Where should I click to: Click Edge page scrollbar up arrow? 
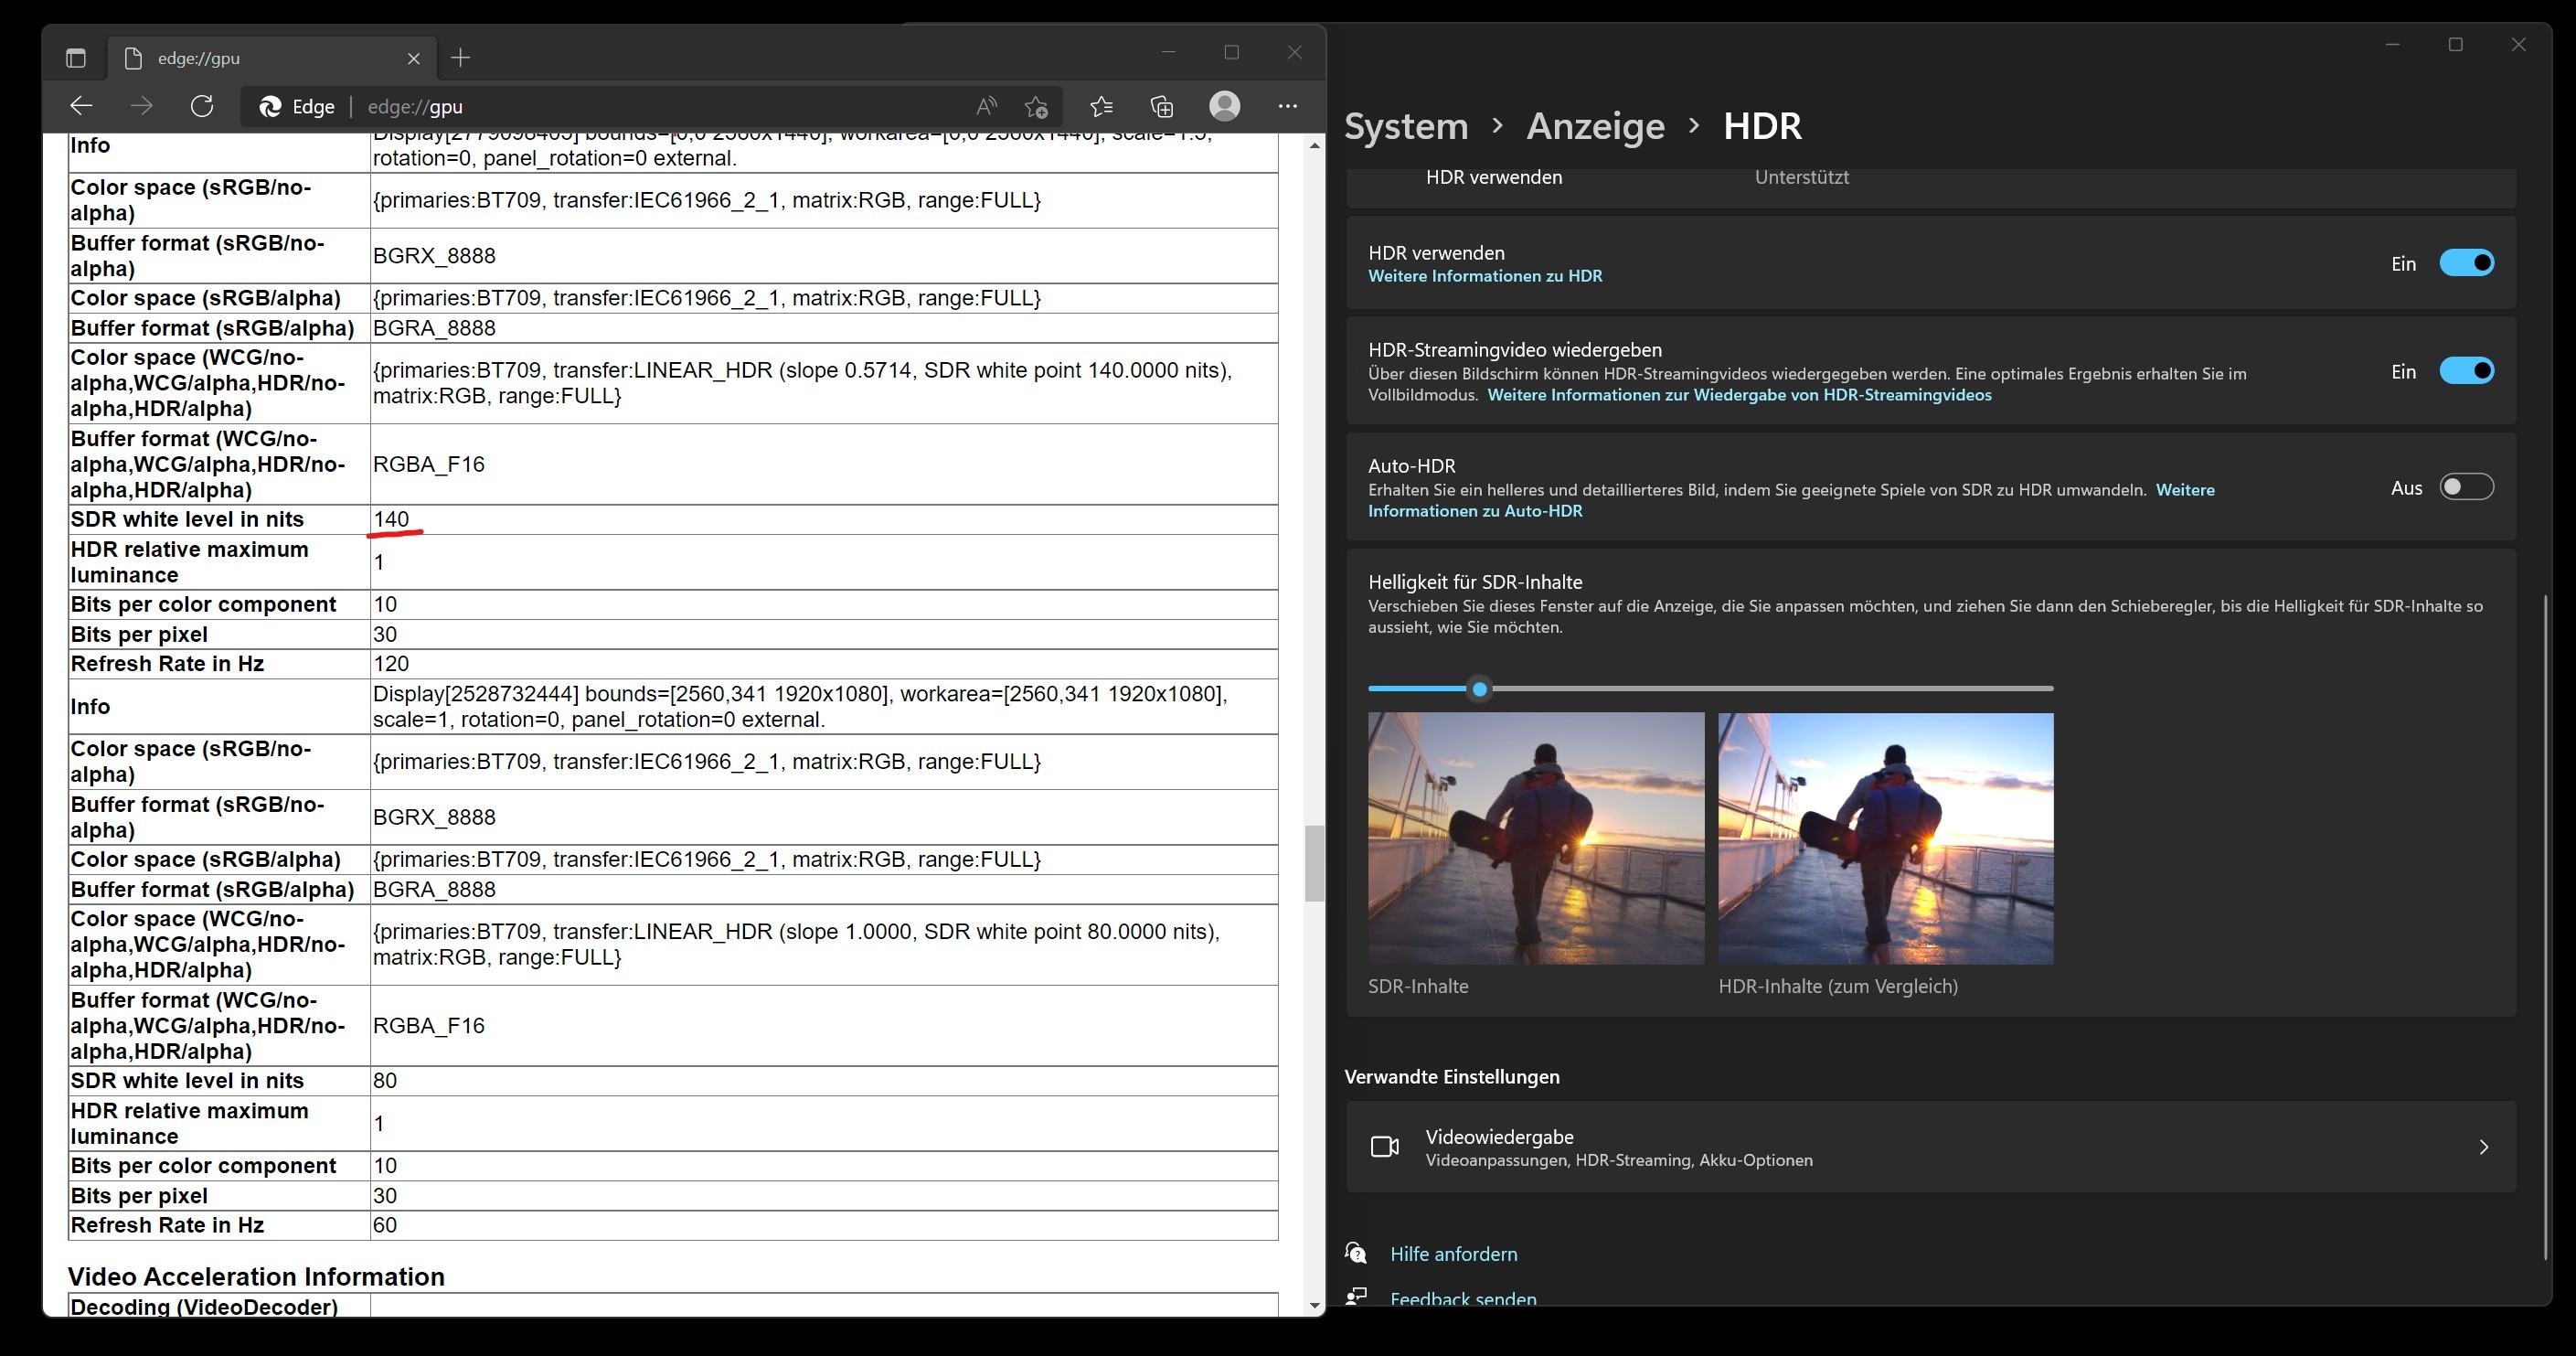1315,146
